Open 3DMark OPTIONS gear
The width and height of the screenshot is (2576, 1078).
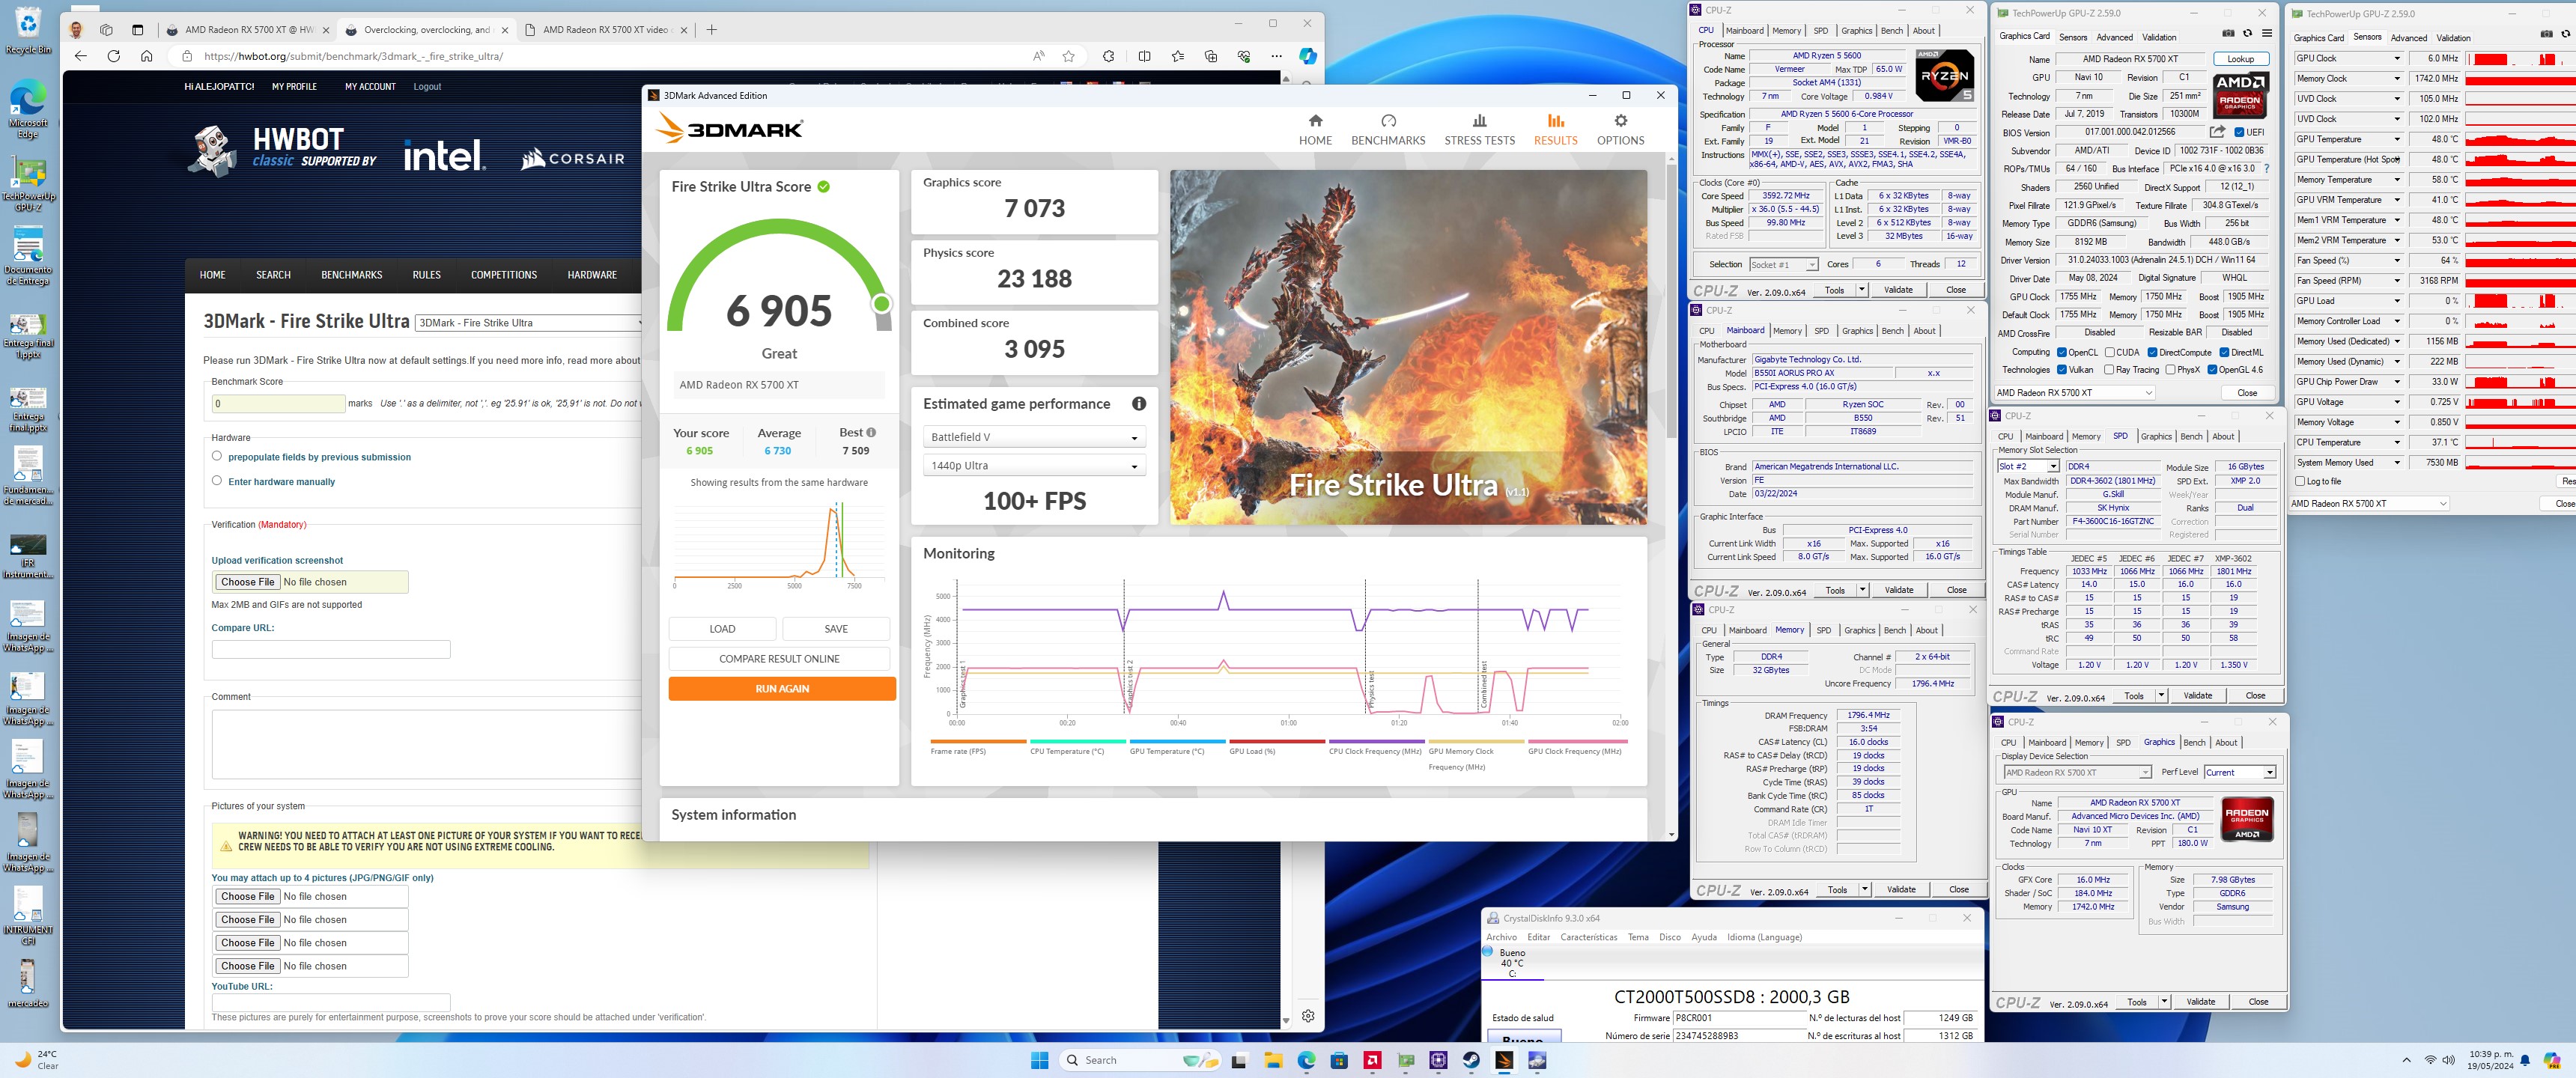[x=1620, y=130]
